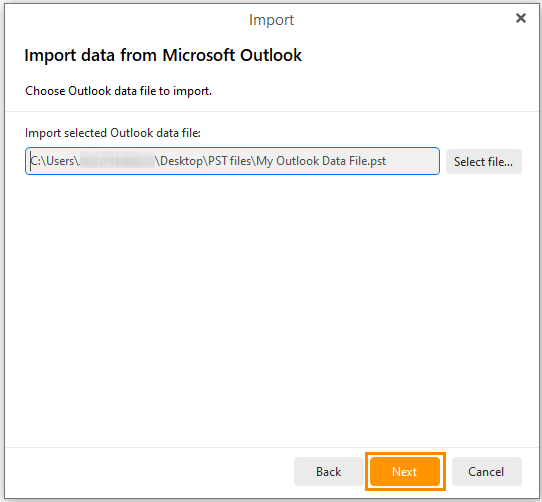The image size is (542, 502).
Task: Go Back to the previous import step
Action: tap(328, 472)
